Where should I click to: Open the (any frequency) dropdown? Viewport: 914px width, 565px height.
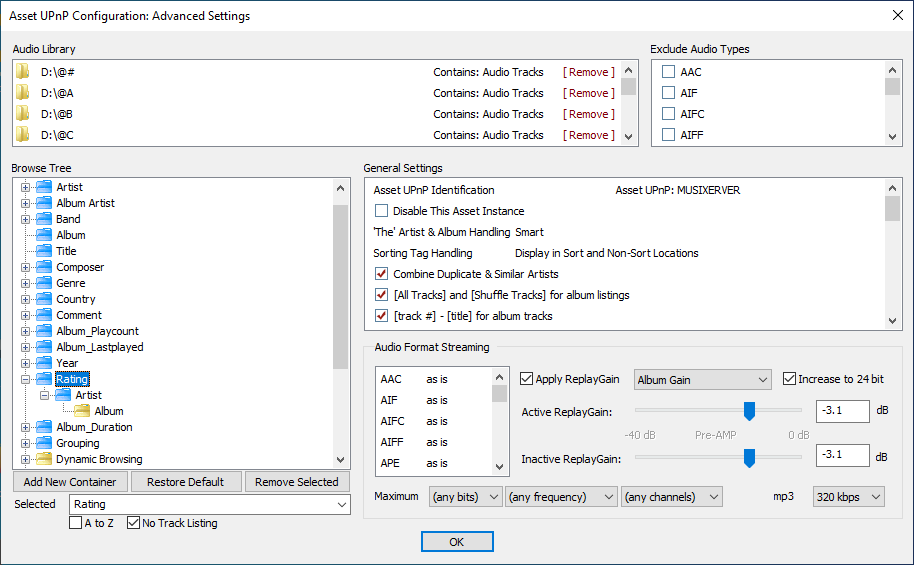coord(561,497)
